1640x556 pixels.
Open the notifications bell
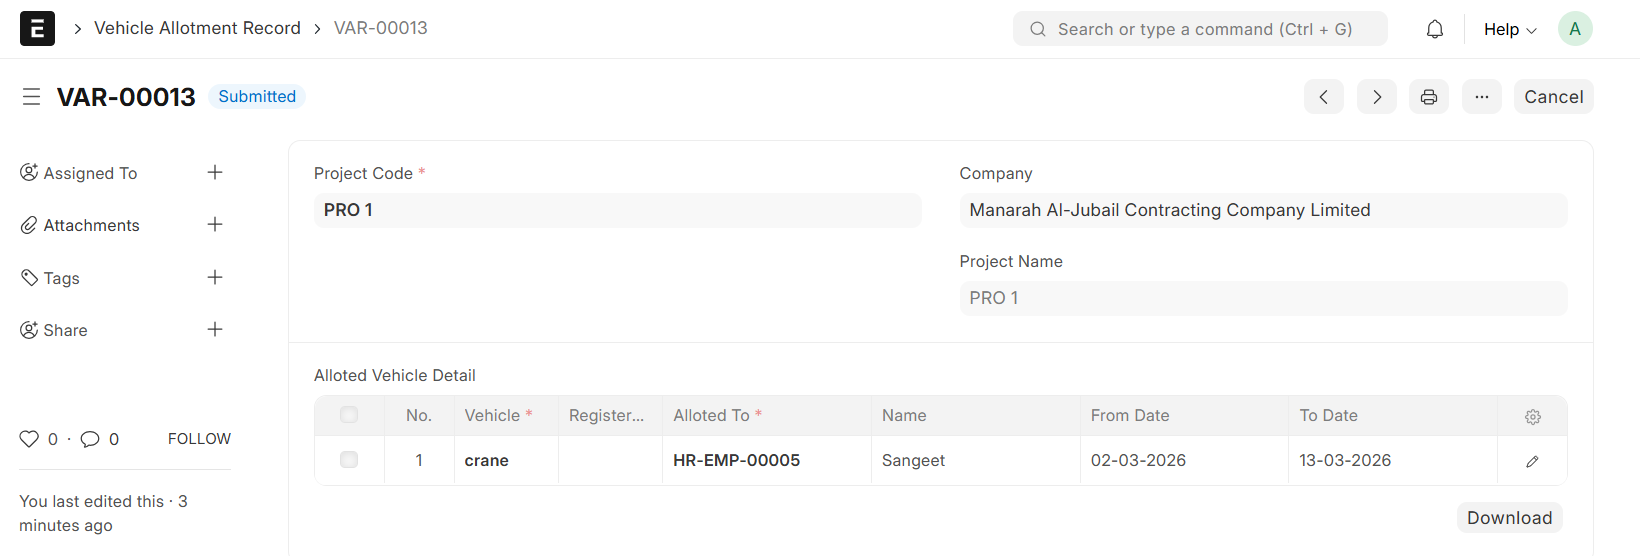pos(1434,29)
